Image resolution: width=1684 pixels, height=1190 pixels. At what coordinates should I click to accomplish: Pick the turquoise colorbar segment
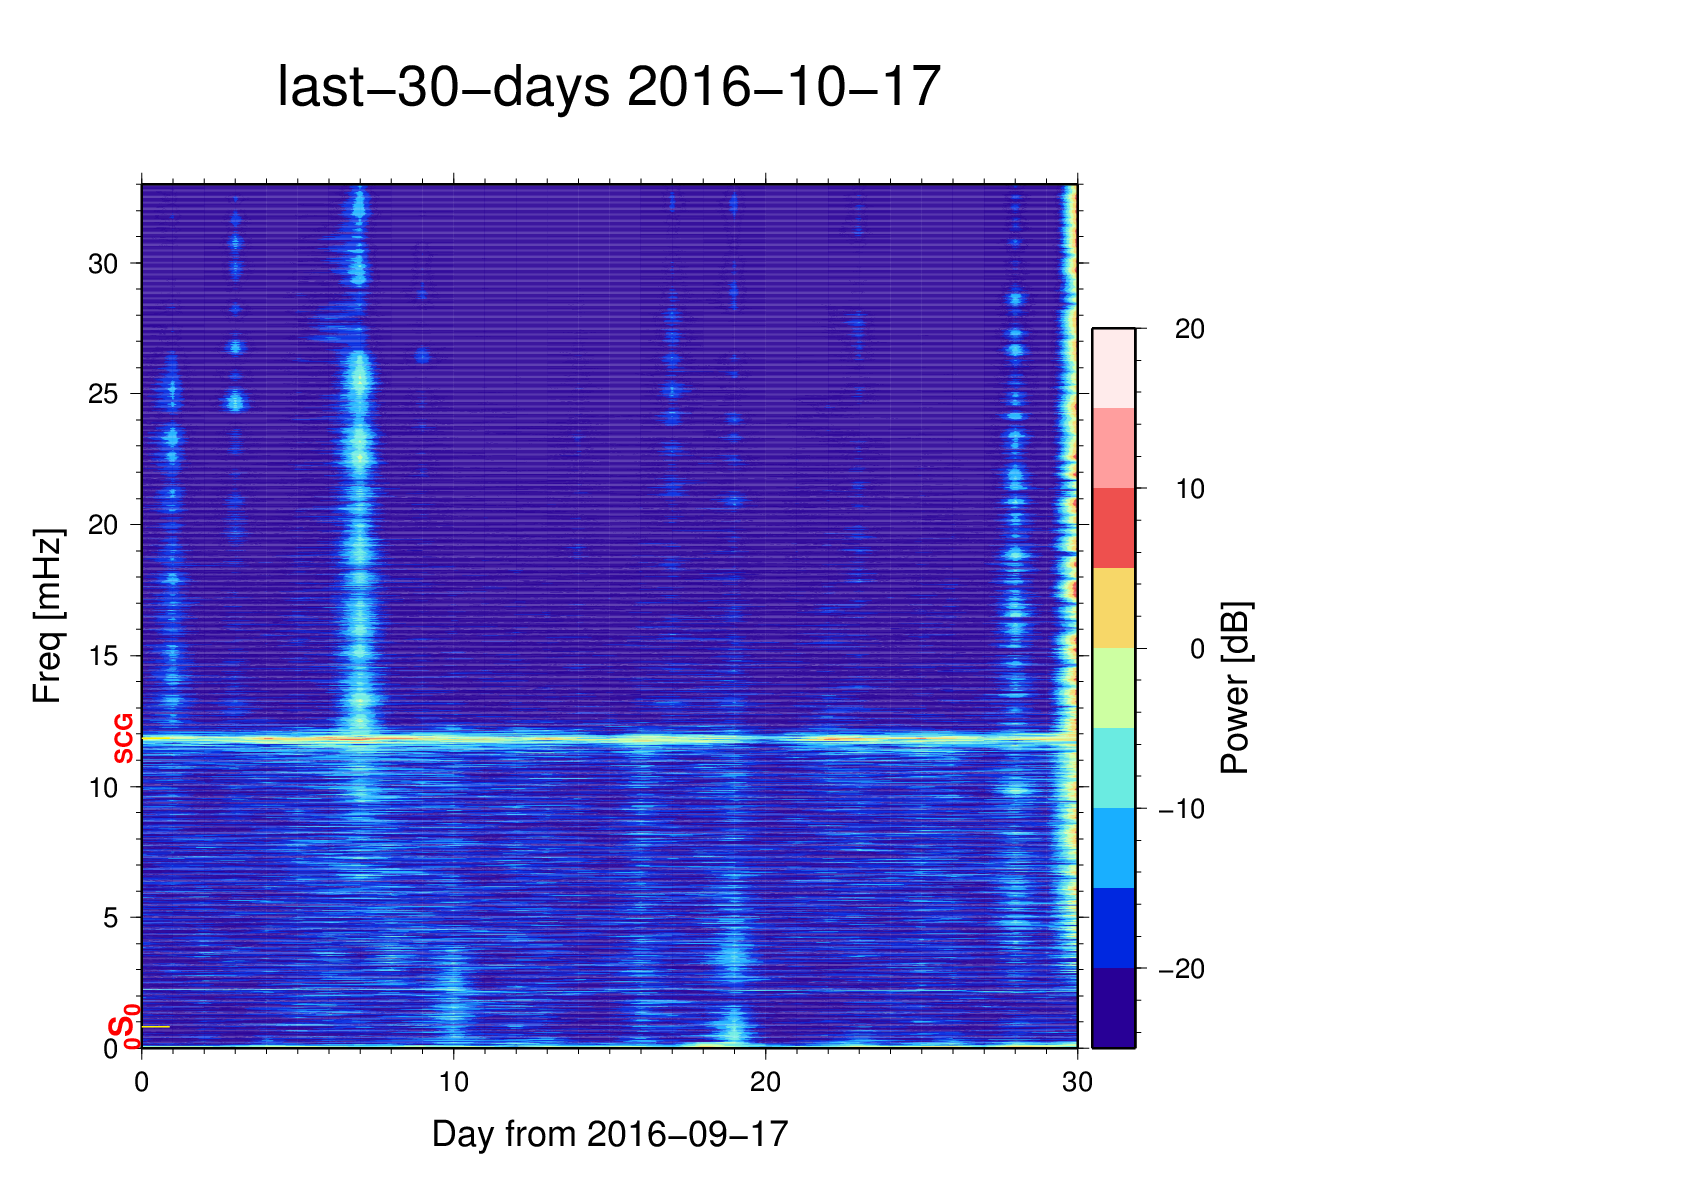pos(1113,768)
